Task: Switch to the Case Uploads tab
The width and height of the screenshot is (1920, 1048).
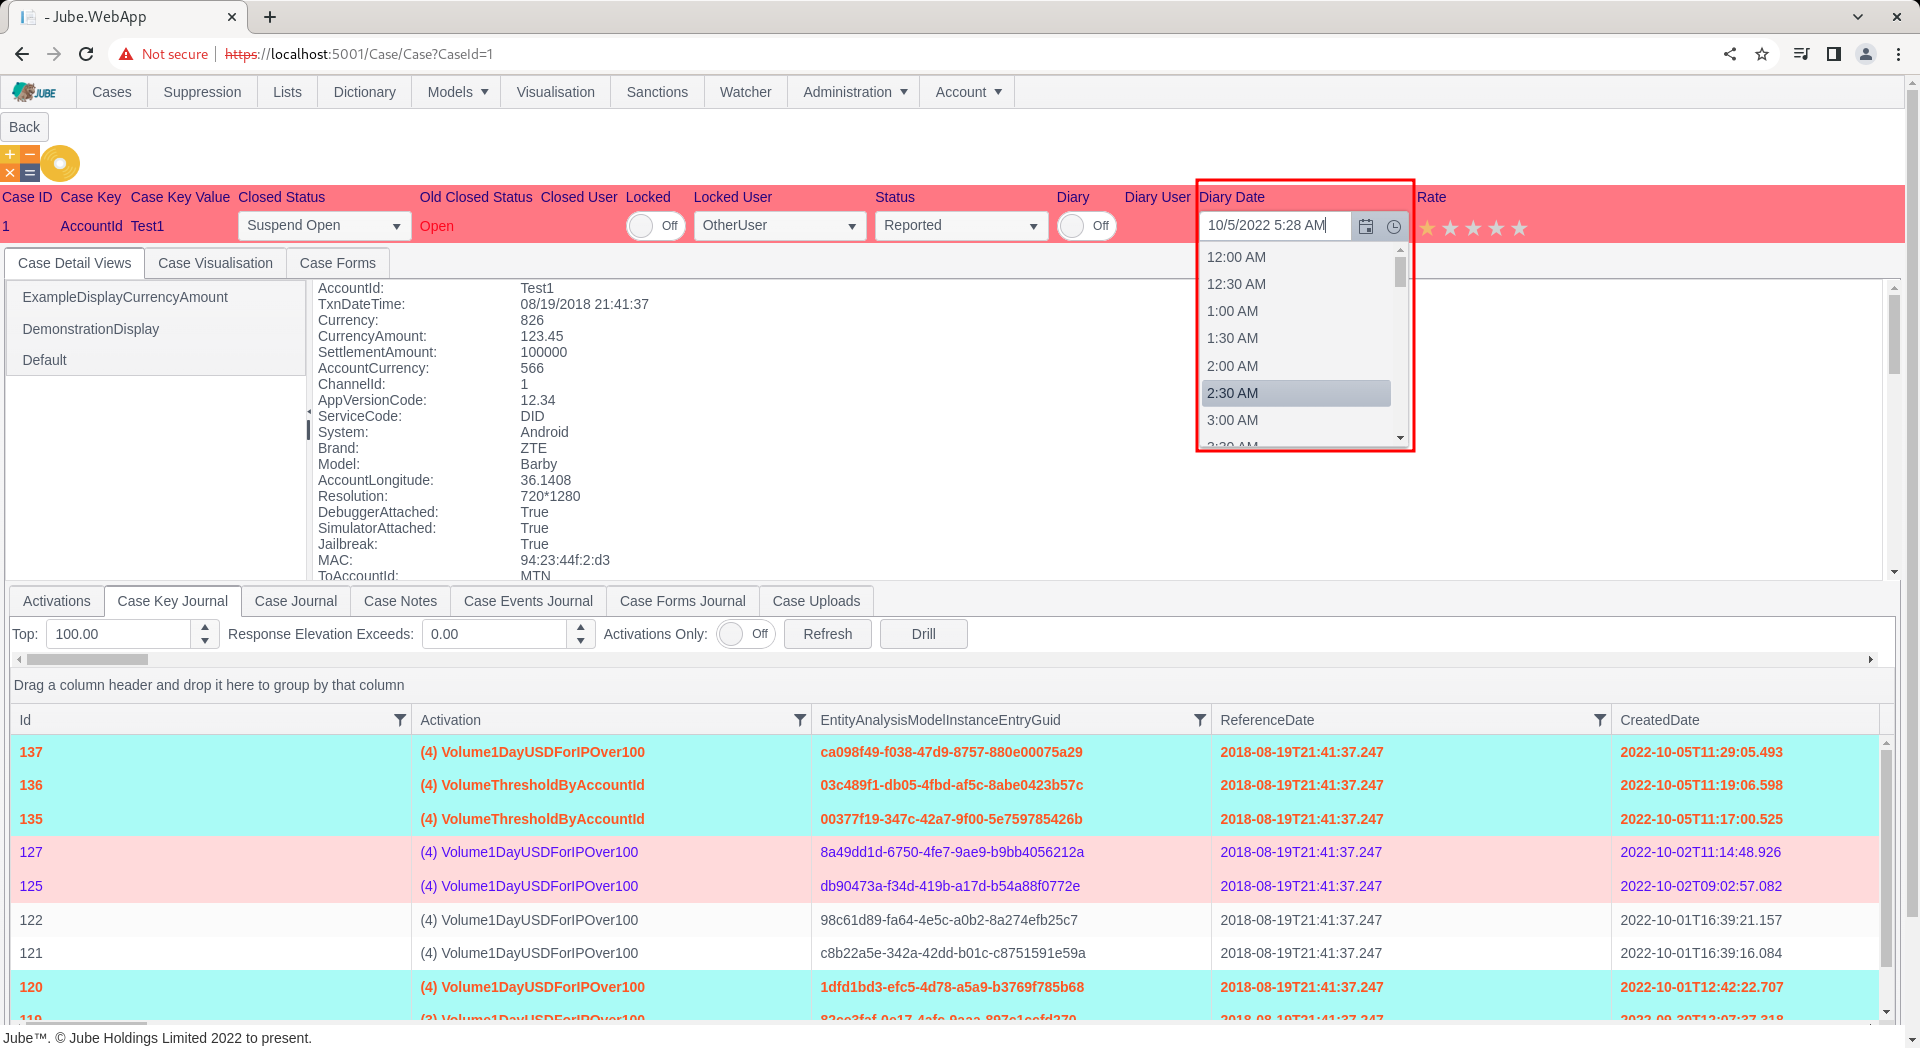Action: coord(816,601)
